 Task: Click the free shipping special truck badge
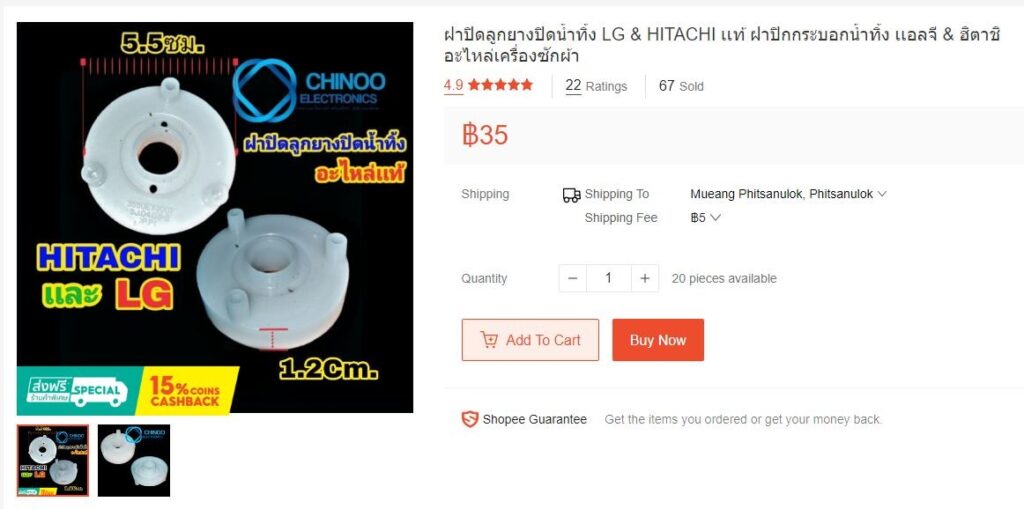point(78,390)
